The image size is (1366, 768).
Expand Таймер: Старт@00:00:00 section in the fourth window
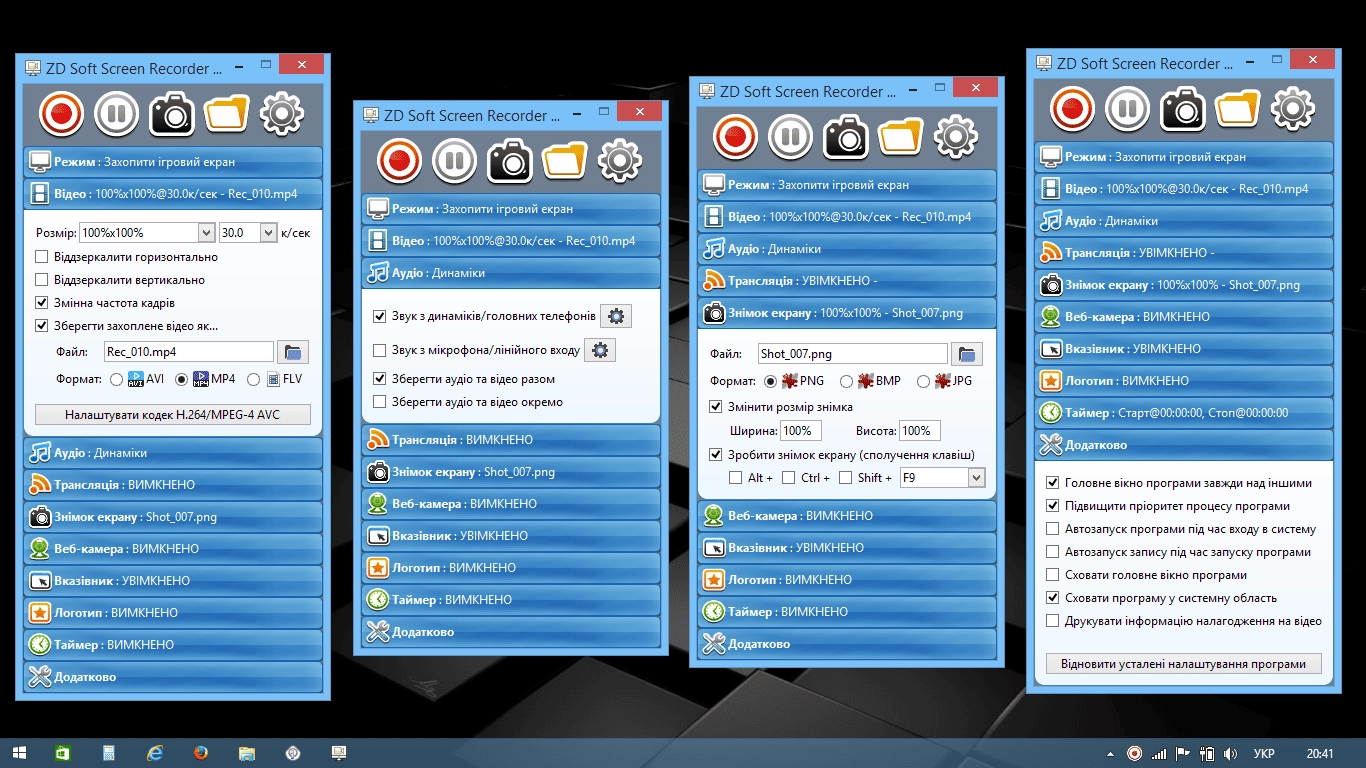point(1184,412)
